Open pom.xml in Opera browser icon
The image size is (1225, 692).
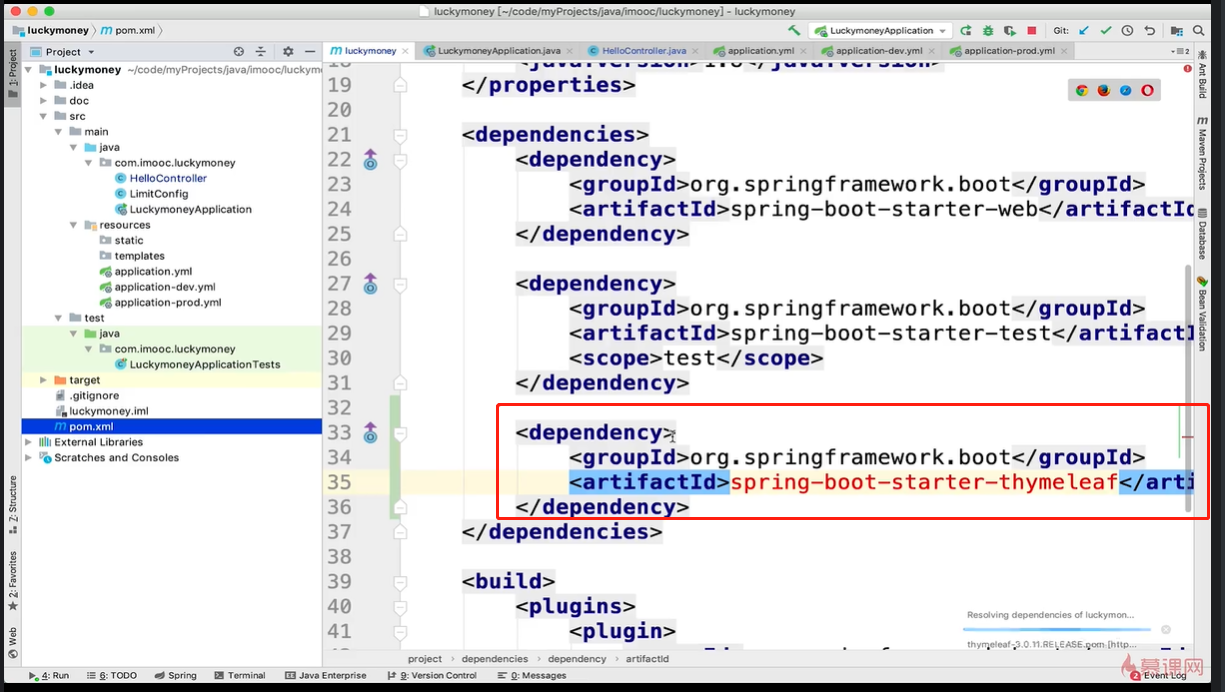coord(1147,90)
